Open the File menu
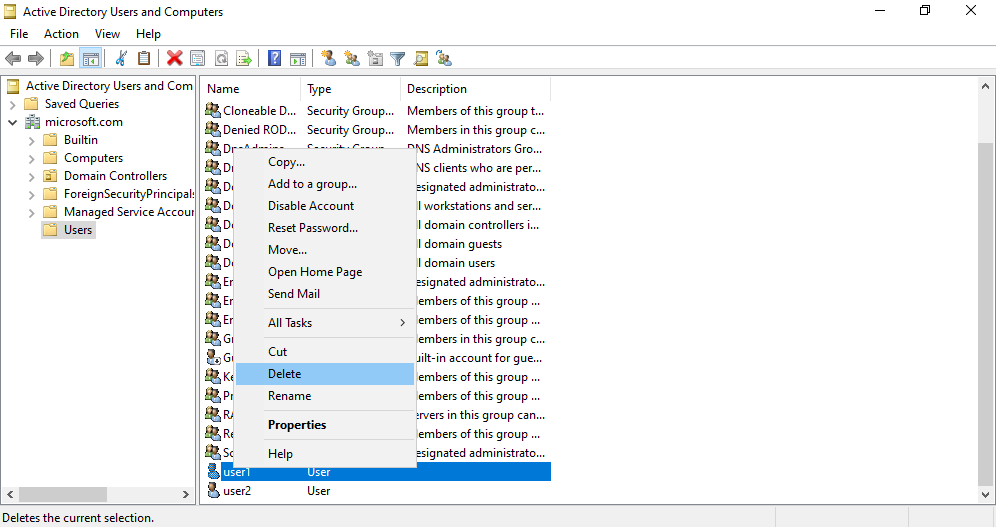996x527 pixels. tap(19, 34)
